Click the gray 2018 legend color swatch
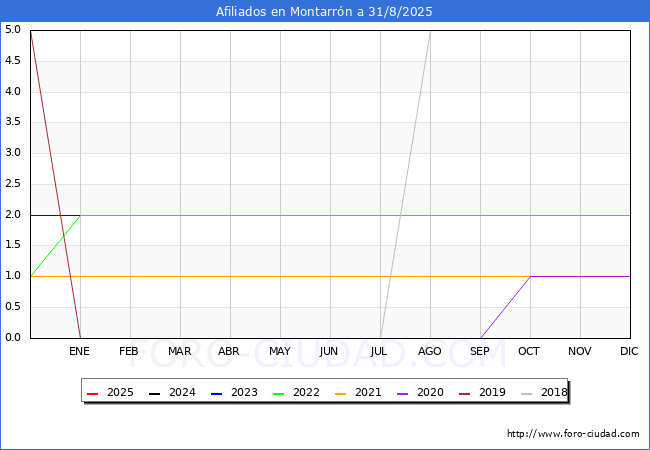This screenshot has height=450, width=650. [x=526, y=393]
